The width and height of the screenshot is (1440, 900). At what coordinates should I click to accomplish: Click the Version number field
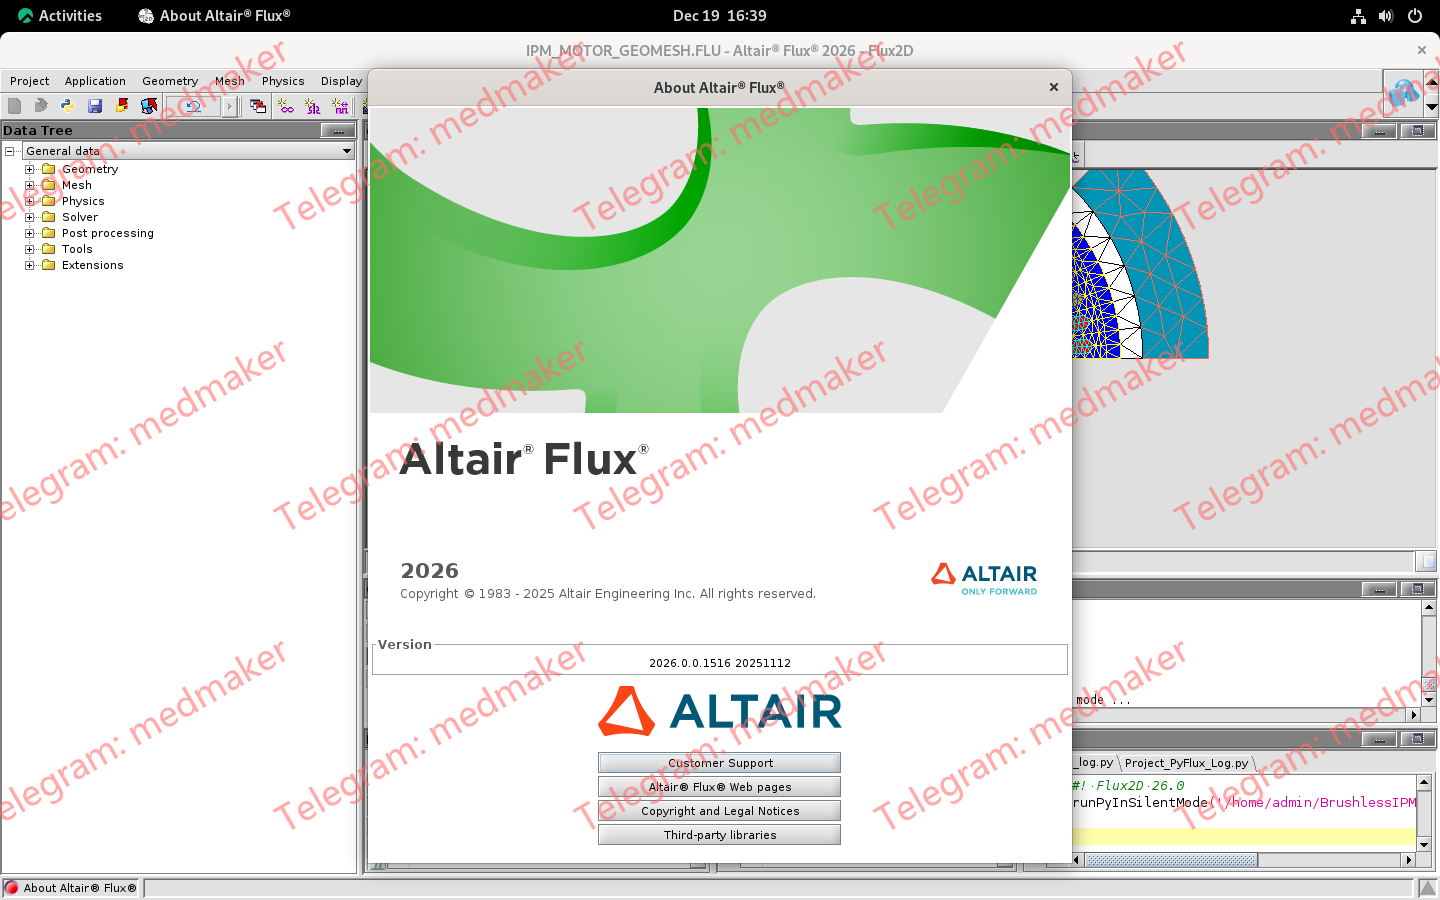pos(719,660)
